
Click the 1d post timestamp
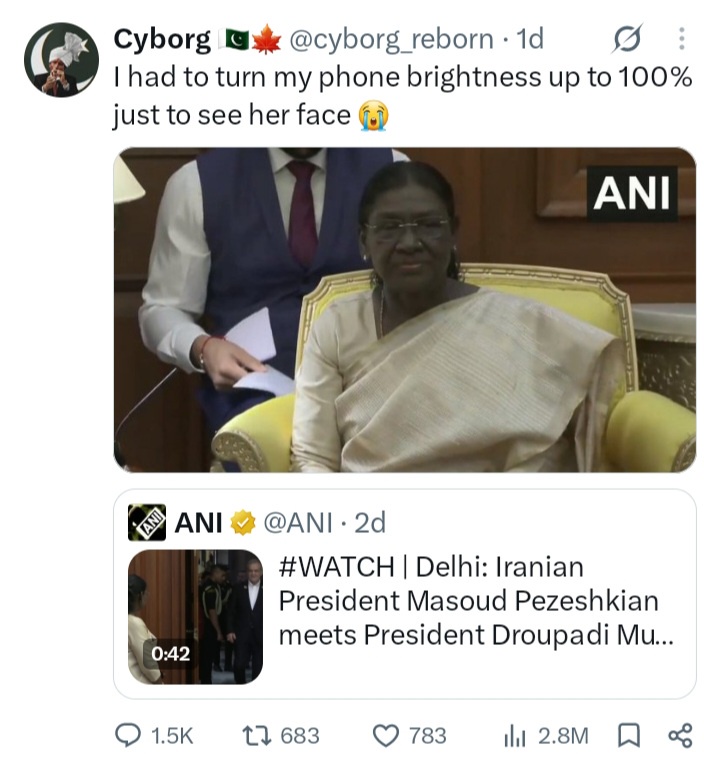[x=530, y=39]
